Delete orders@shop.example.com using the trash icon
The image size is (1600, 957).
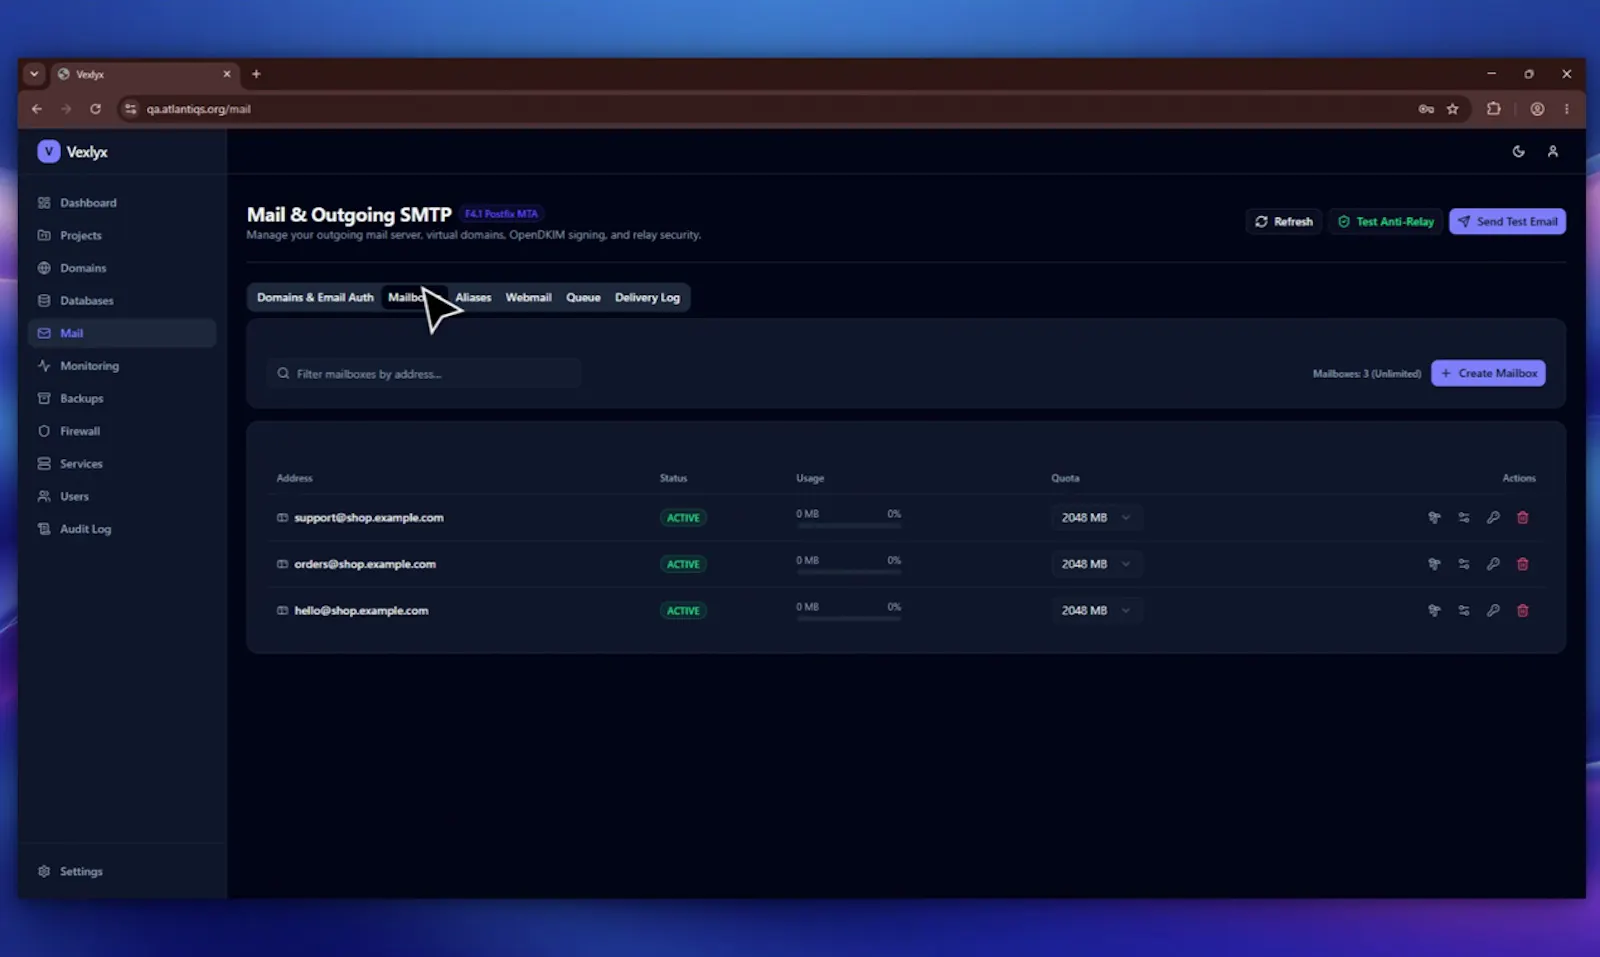(1523, 564)
